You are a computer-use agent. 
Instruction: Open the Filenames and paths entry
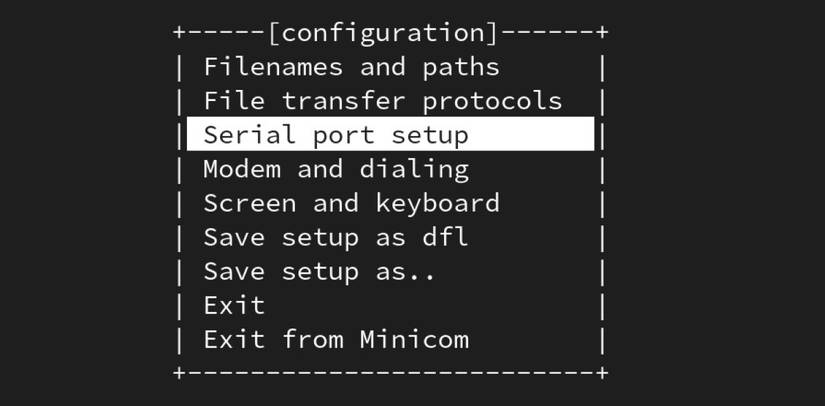351,67
